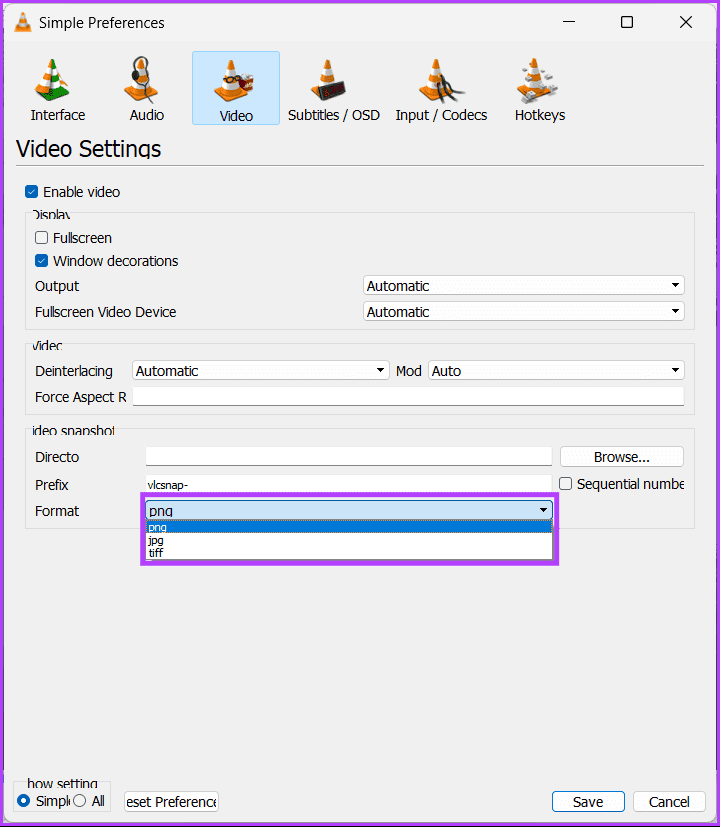This screenshot has width=720, height=827.
Task: Select the Video preferences cone icon
Action: 235,81
